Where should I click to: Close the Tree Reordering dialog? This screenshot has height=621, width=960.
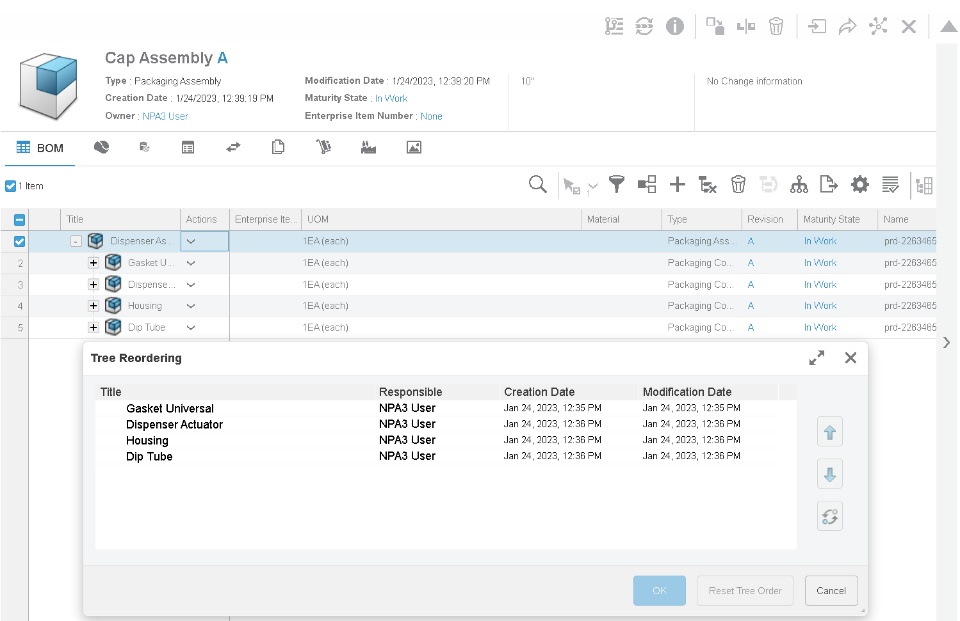850,358
